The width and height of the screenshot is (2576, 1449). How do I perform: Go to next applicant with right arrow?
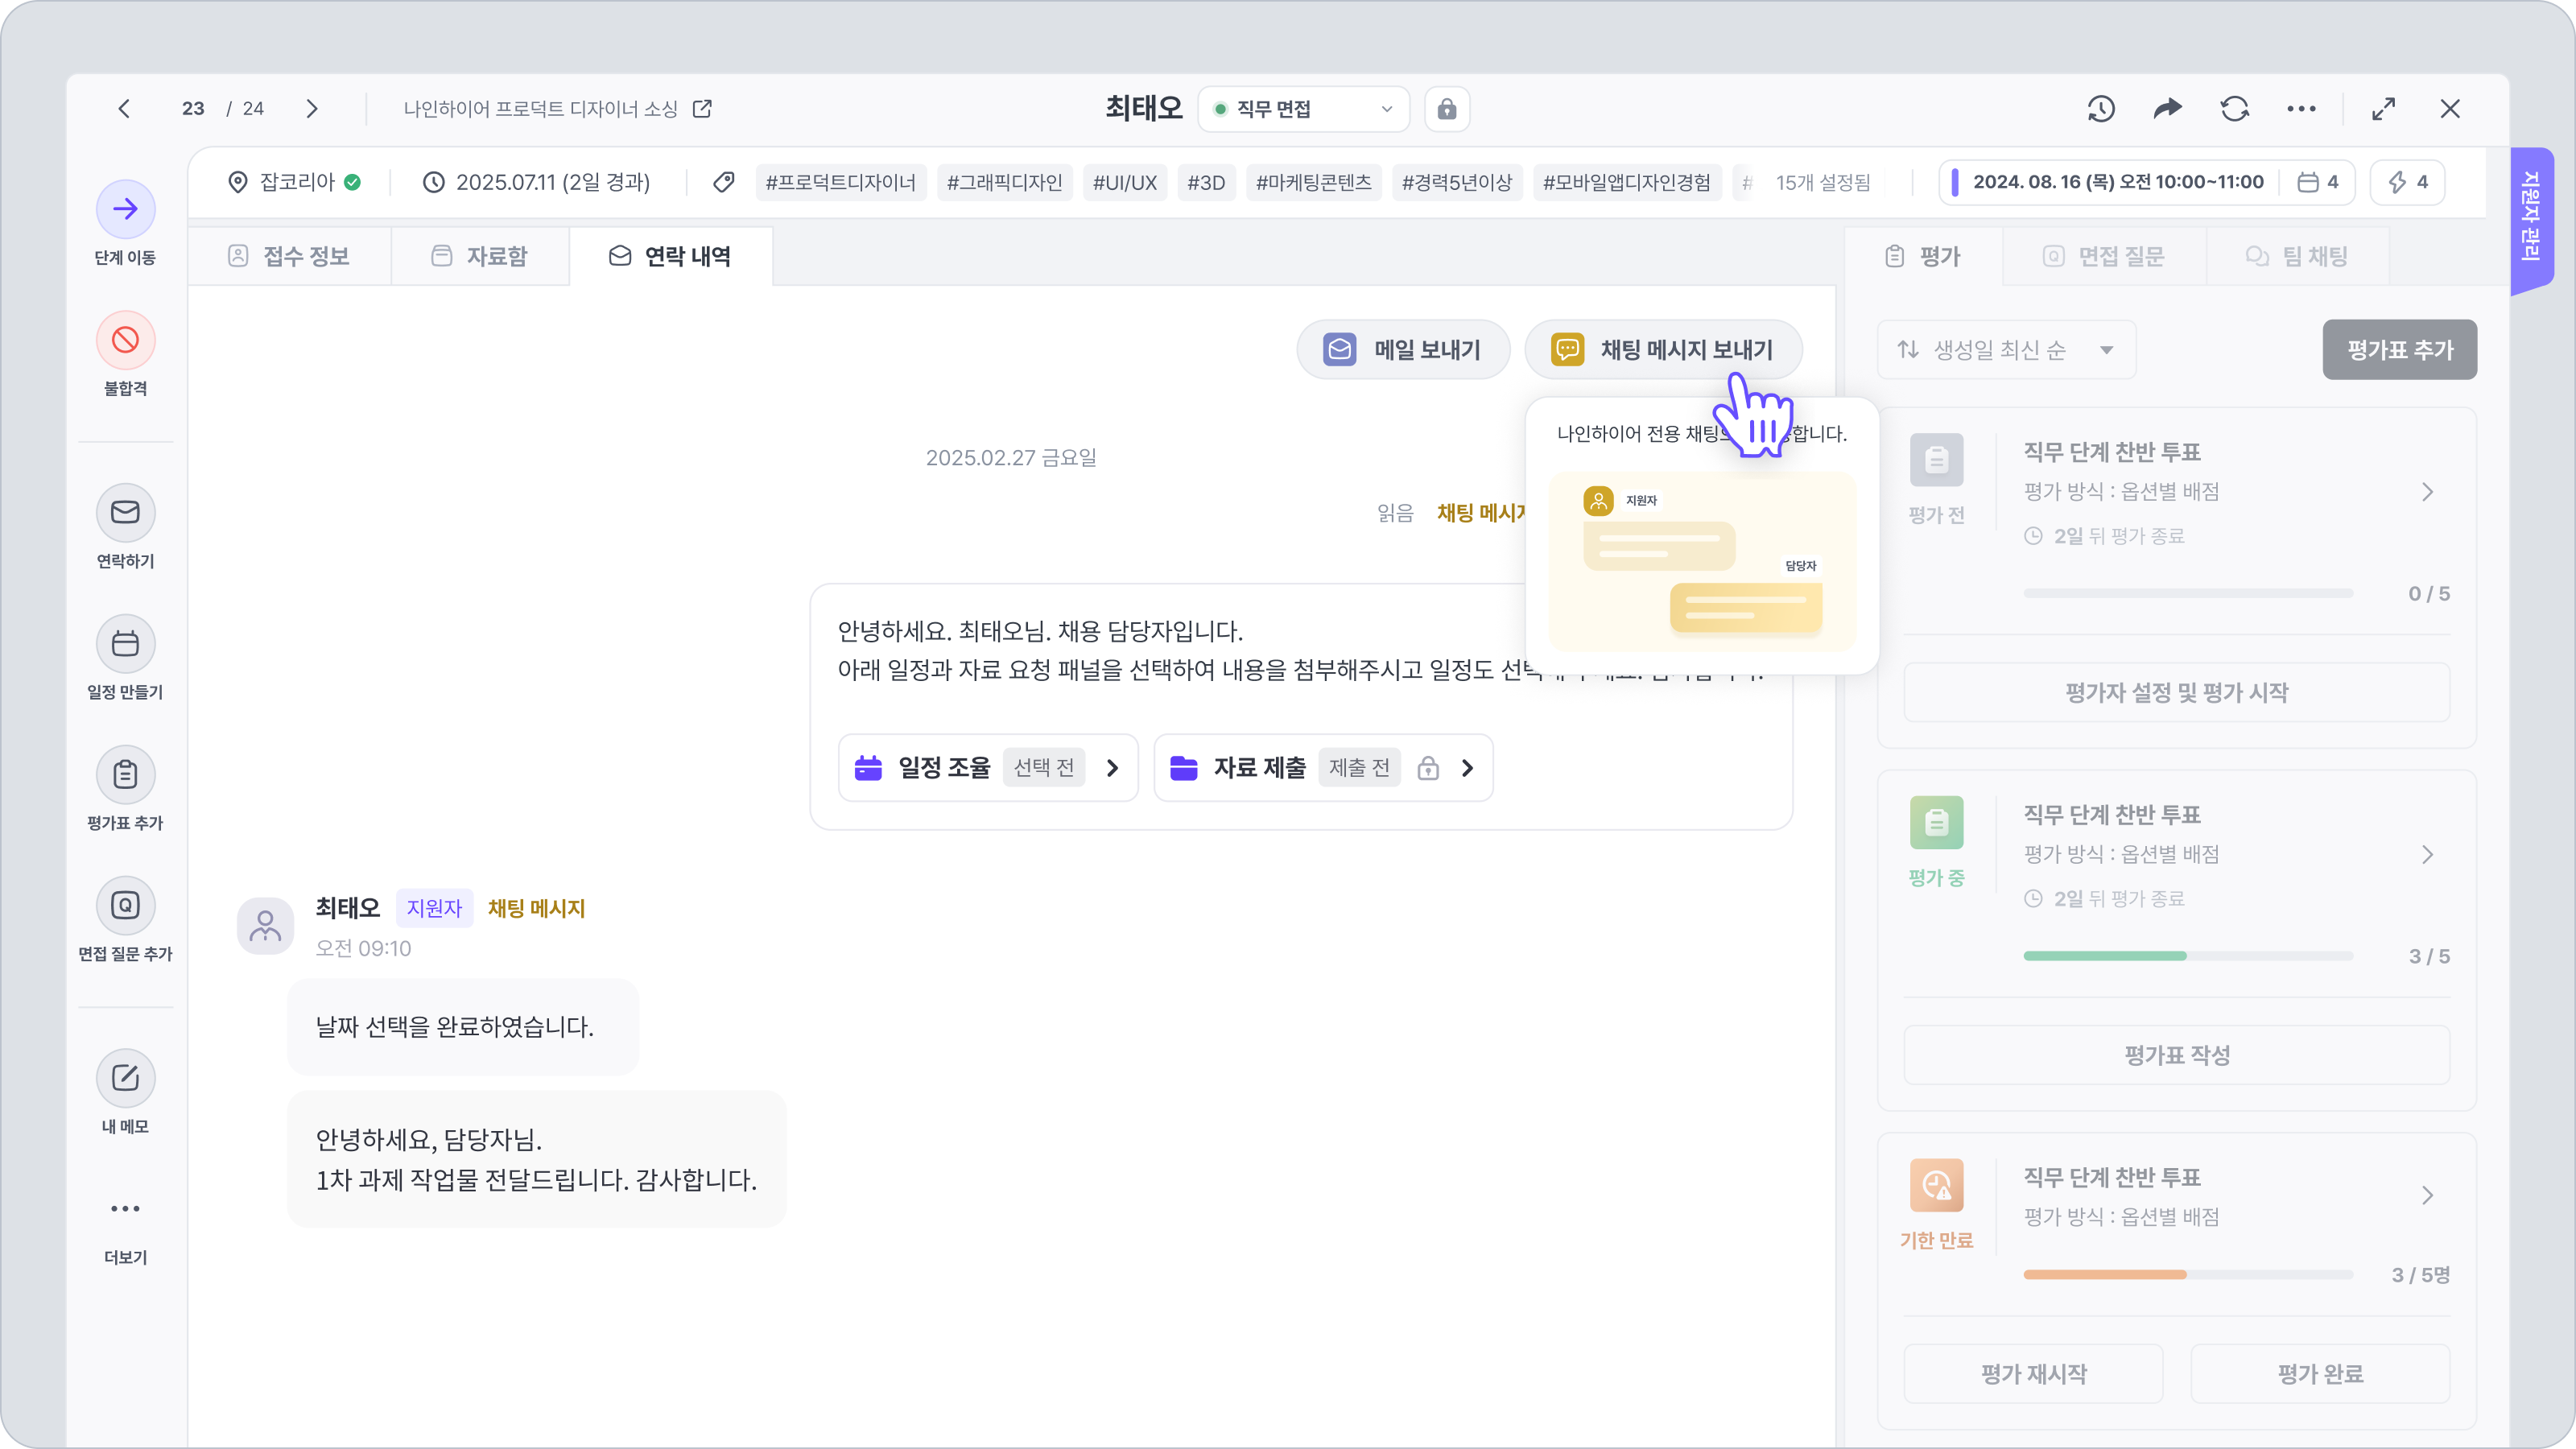coord(312,109)
